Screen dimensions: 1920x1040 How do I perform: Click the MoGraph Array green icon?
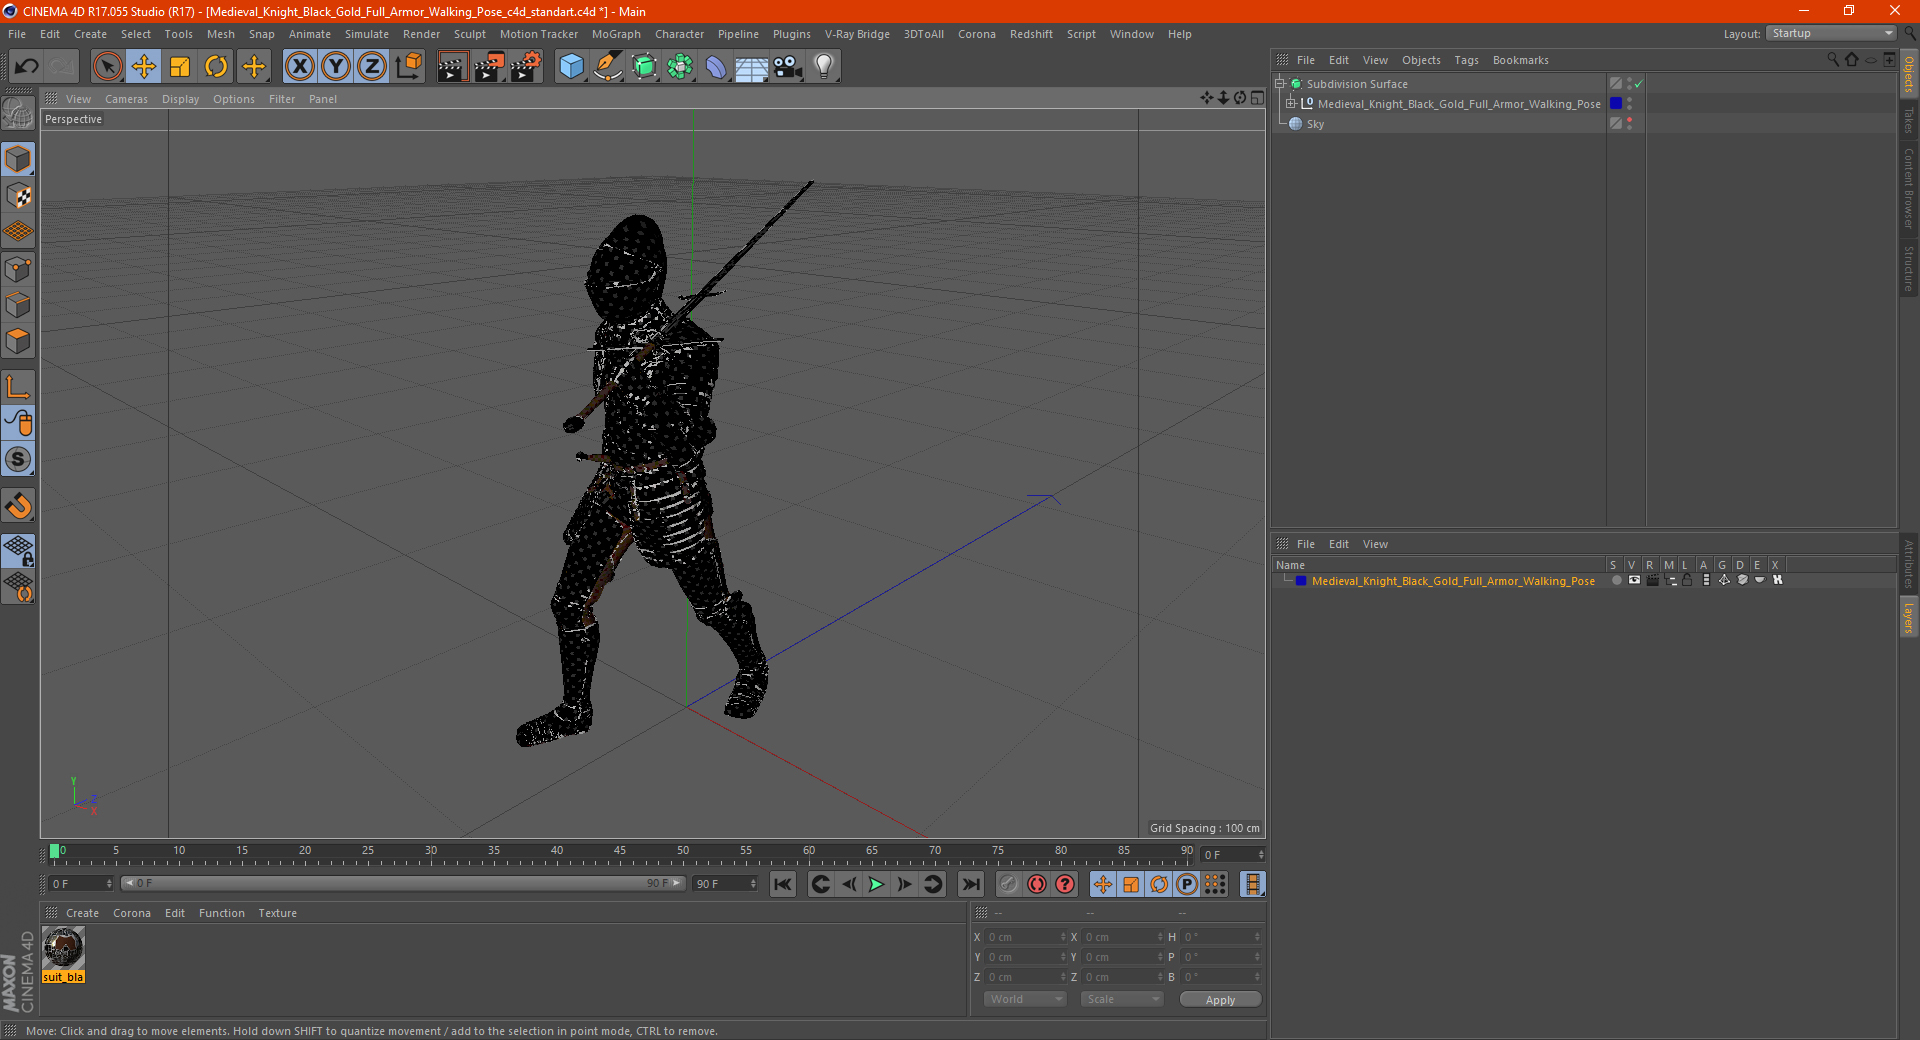point(680,67)
